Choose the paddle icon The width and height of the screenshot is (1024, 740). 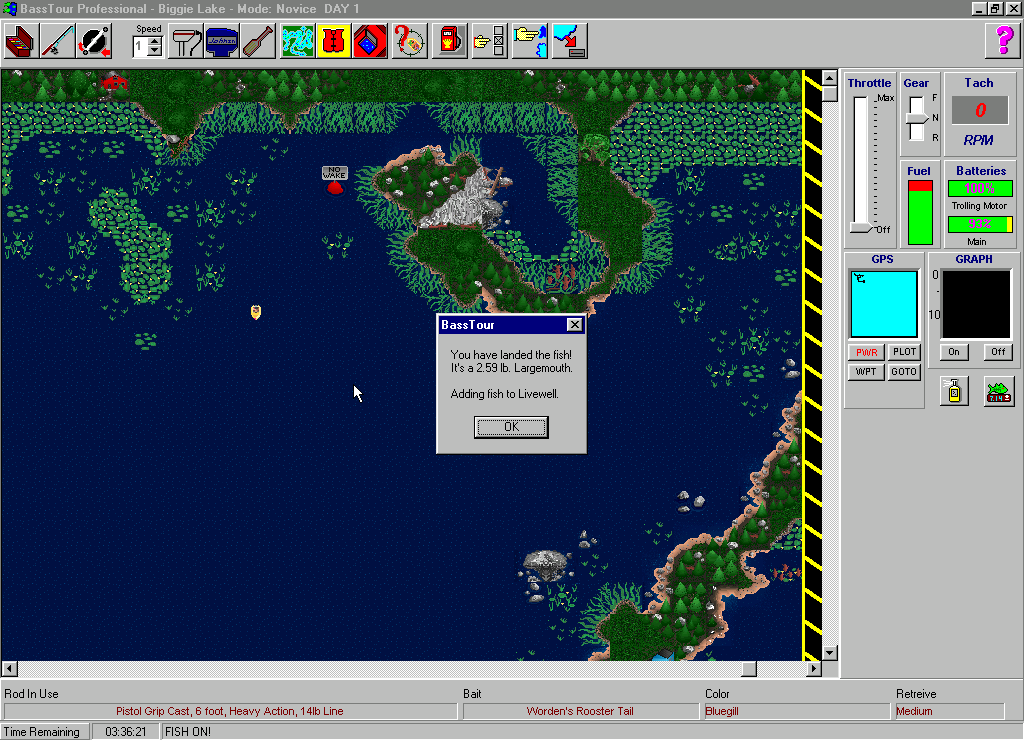click(258, 41)
